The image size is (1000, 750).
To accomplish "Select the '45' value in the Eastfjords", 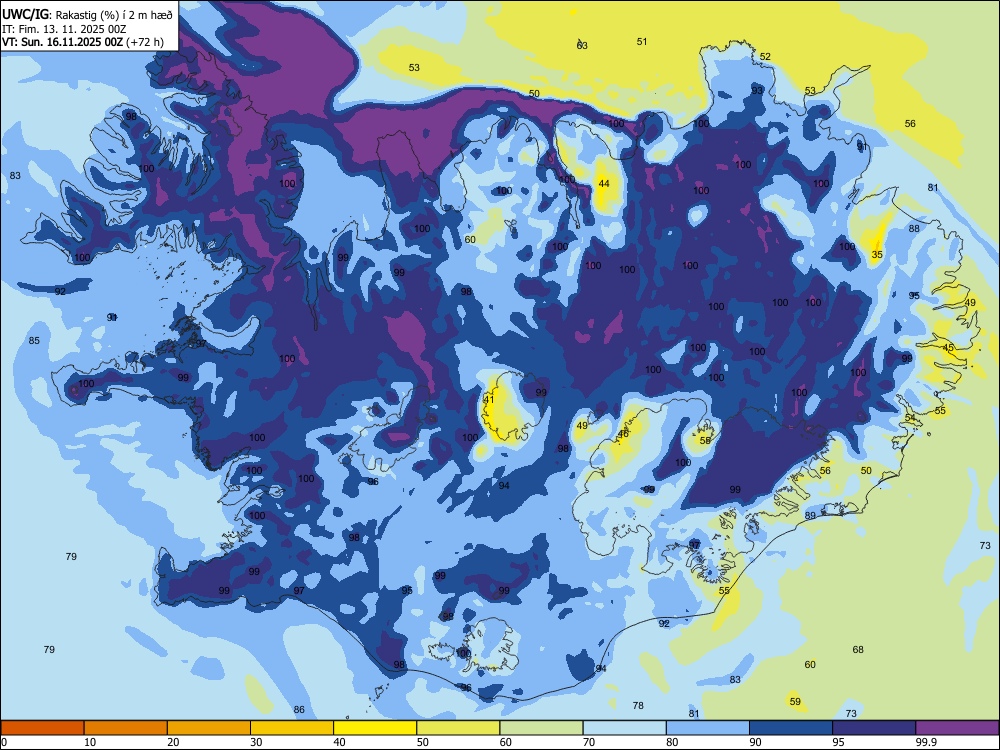I will click(948, 348).
